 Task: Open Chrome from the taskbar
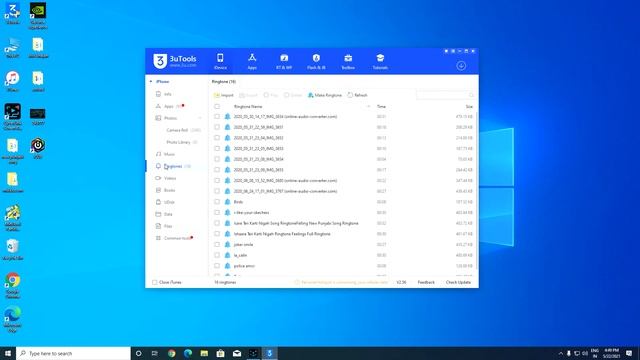coord(171,353)
